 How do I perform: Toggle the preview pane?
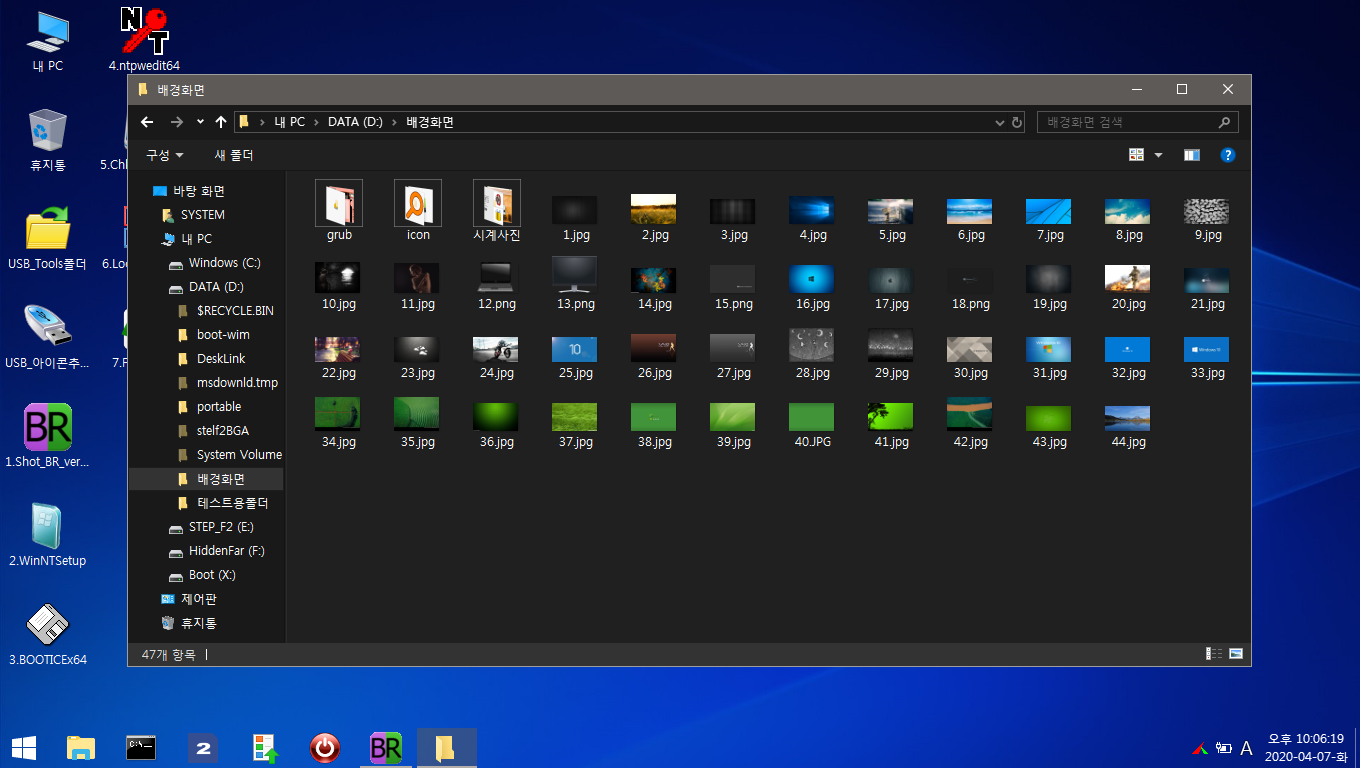(x=1191, y=155)
